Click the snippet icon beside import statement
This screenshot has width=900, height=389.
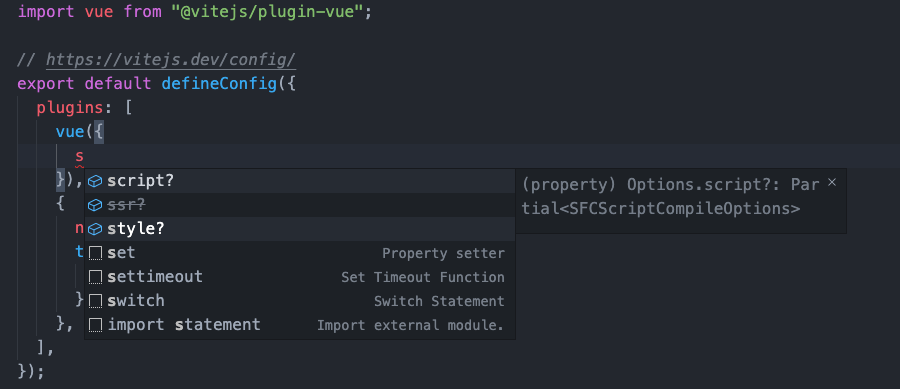95,325
